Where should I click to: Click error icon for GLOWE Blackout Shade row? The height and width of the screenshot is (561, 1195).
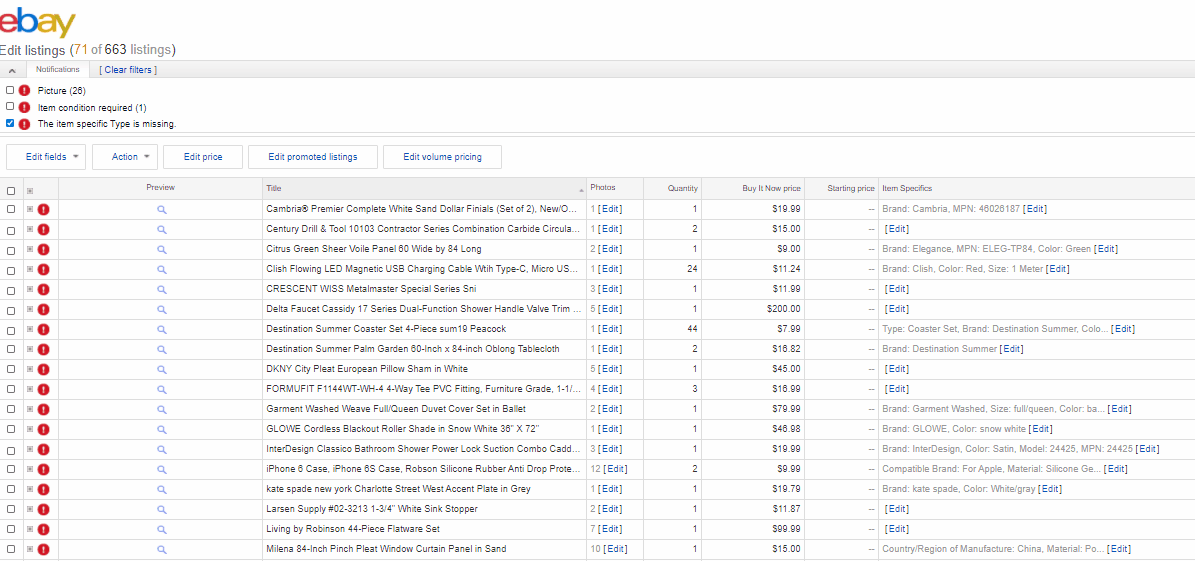click(x=44, y=429)
